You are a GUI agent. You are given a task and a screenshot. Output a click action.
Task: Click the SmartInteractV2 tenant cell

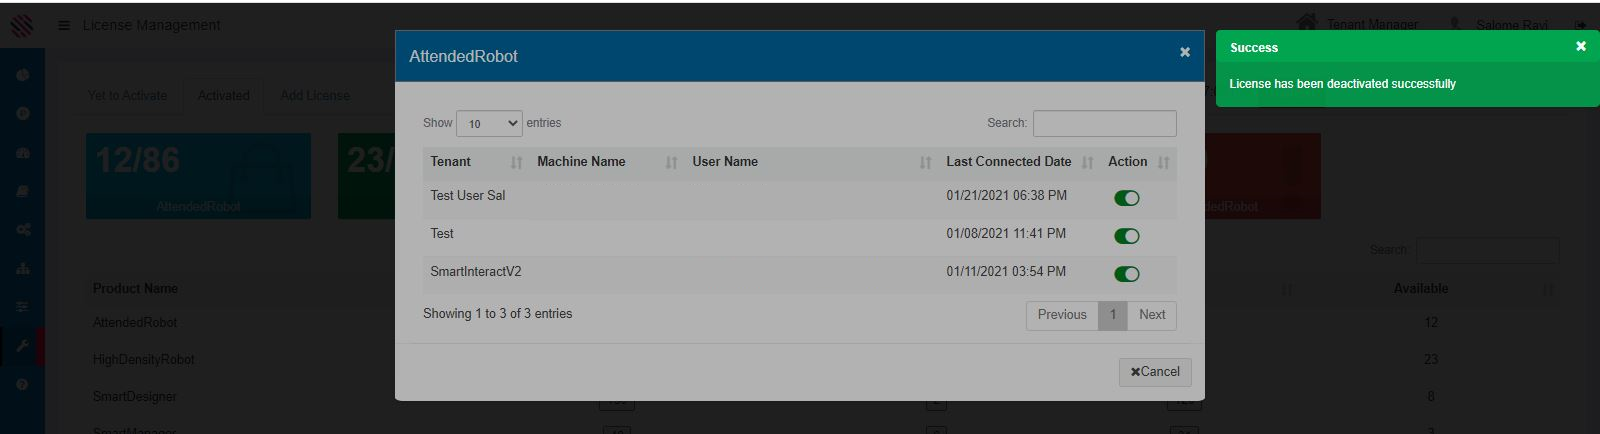(476, 272)
